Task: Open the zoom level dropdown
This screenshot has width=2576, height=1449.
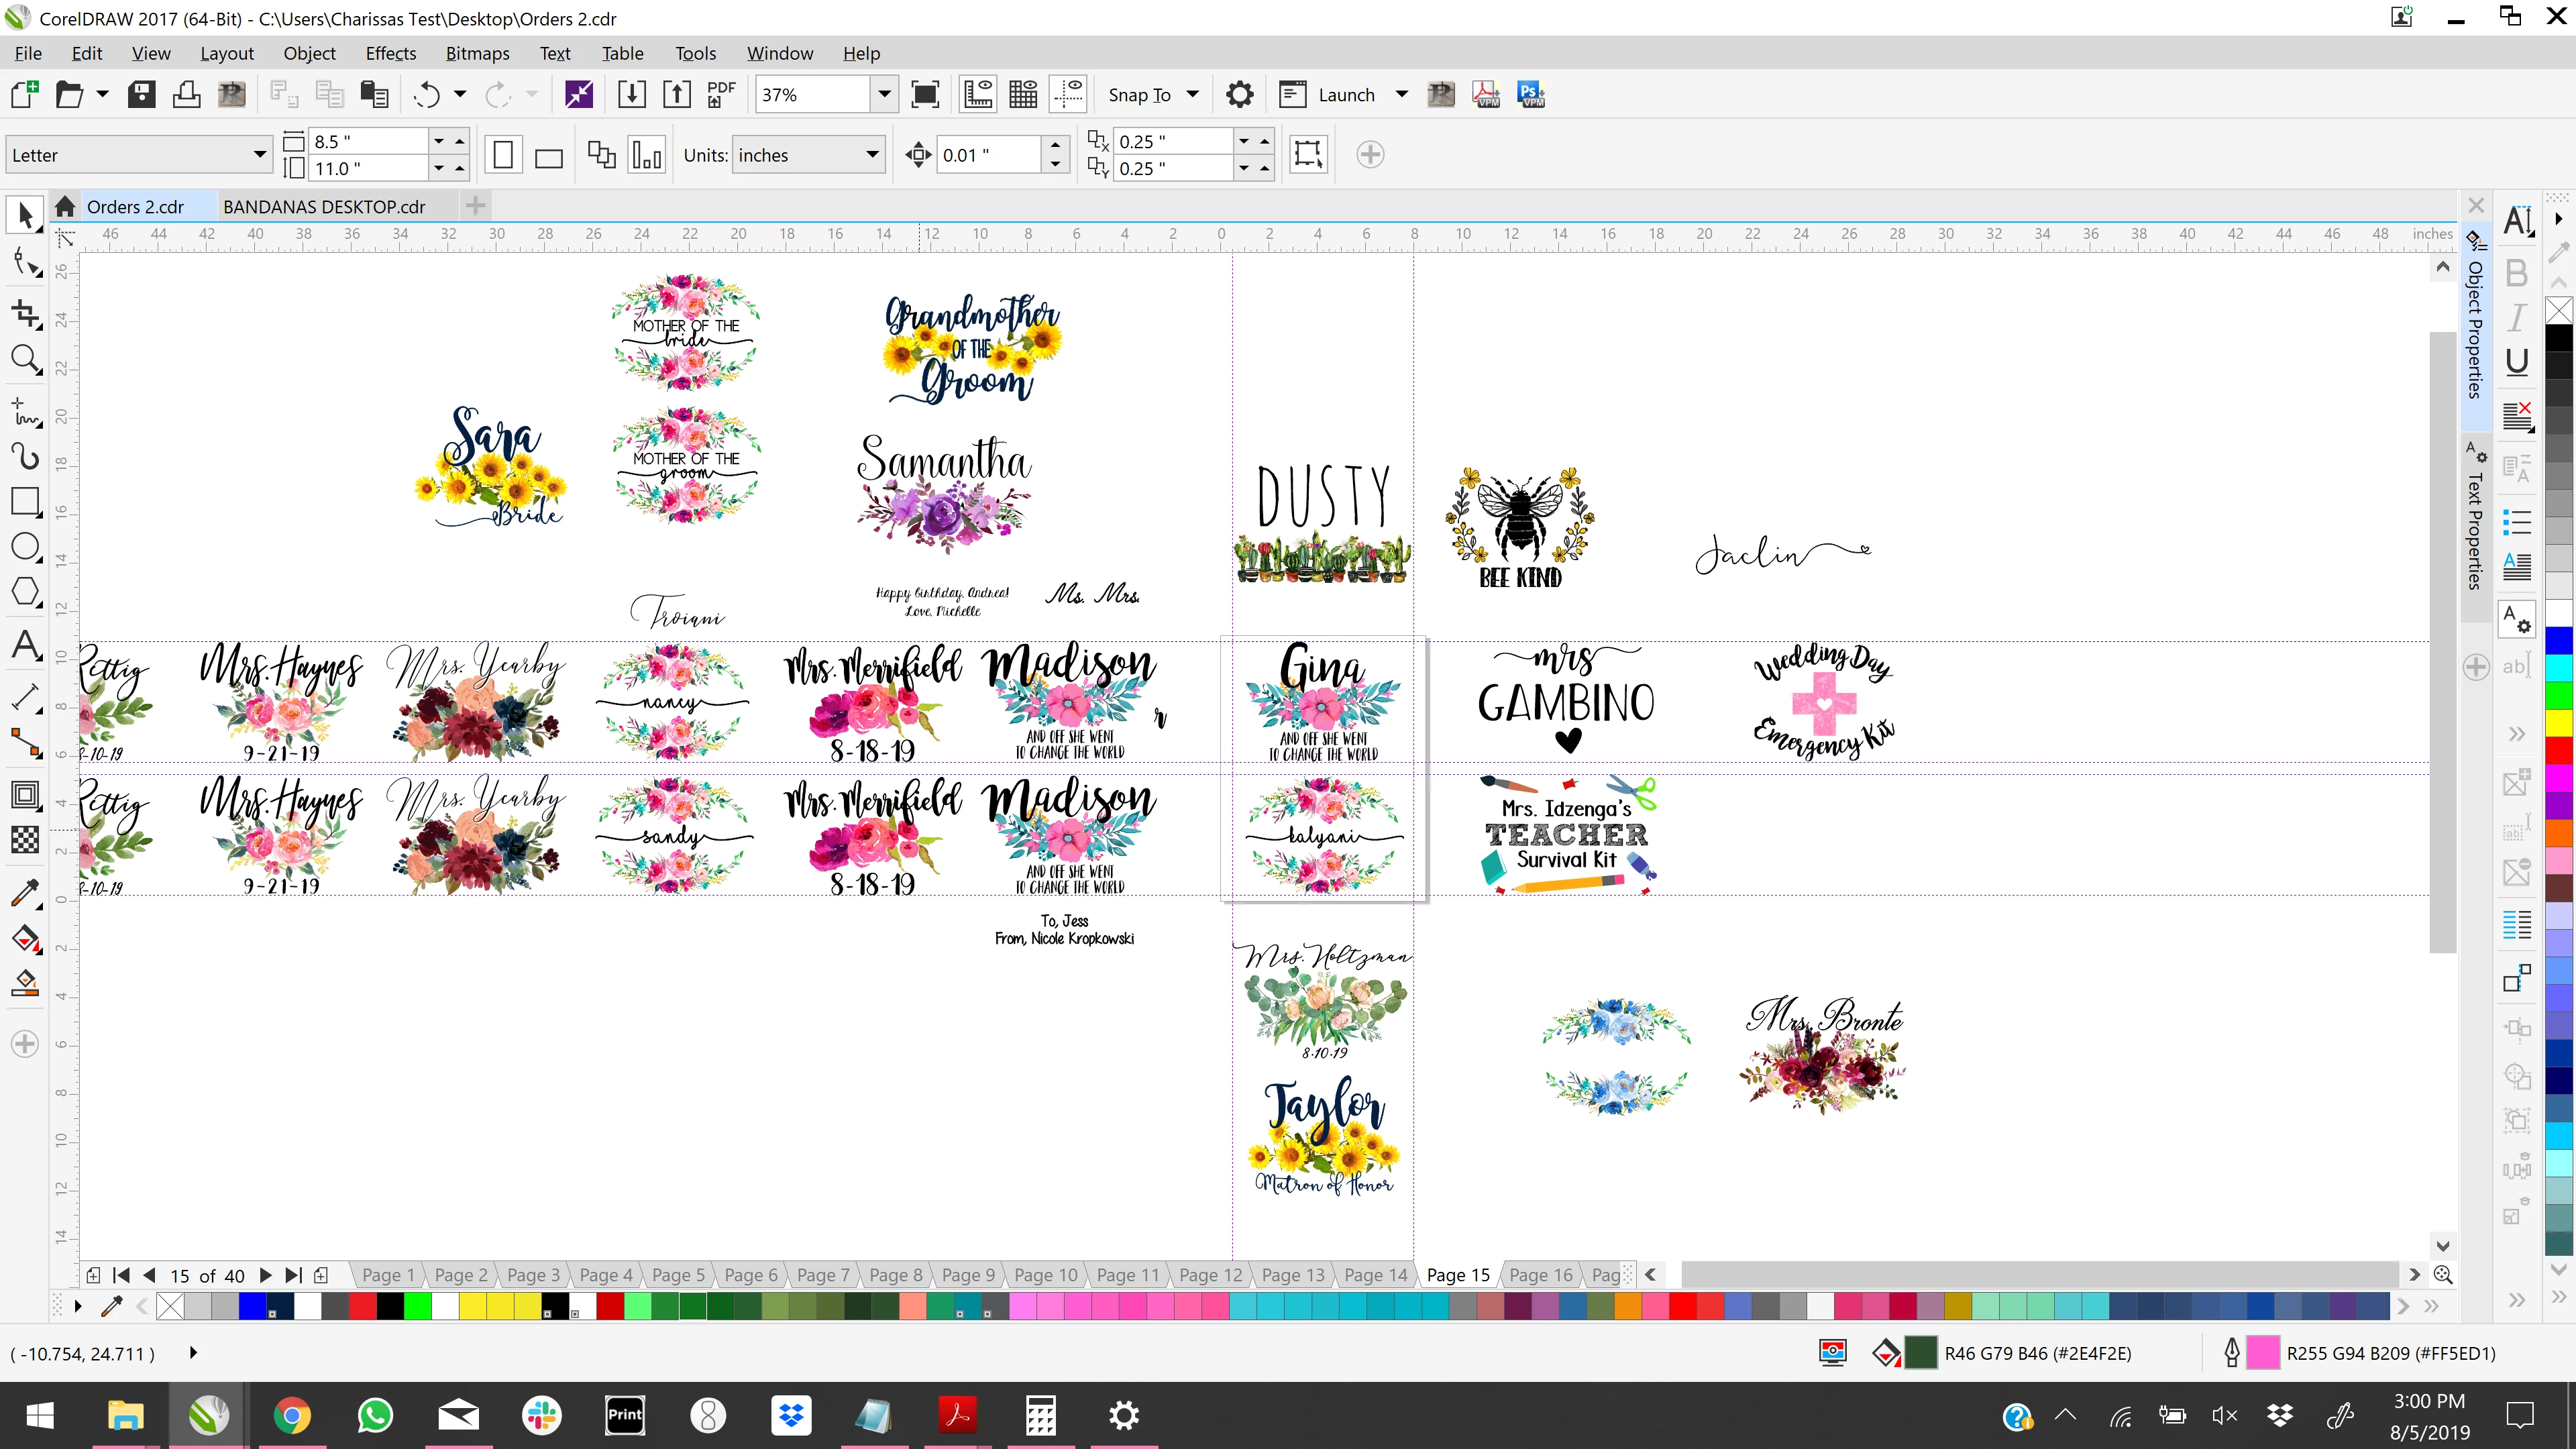Action: coord(884,94)
